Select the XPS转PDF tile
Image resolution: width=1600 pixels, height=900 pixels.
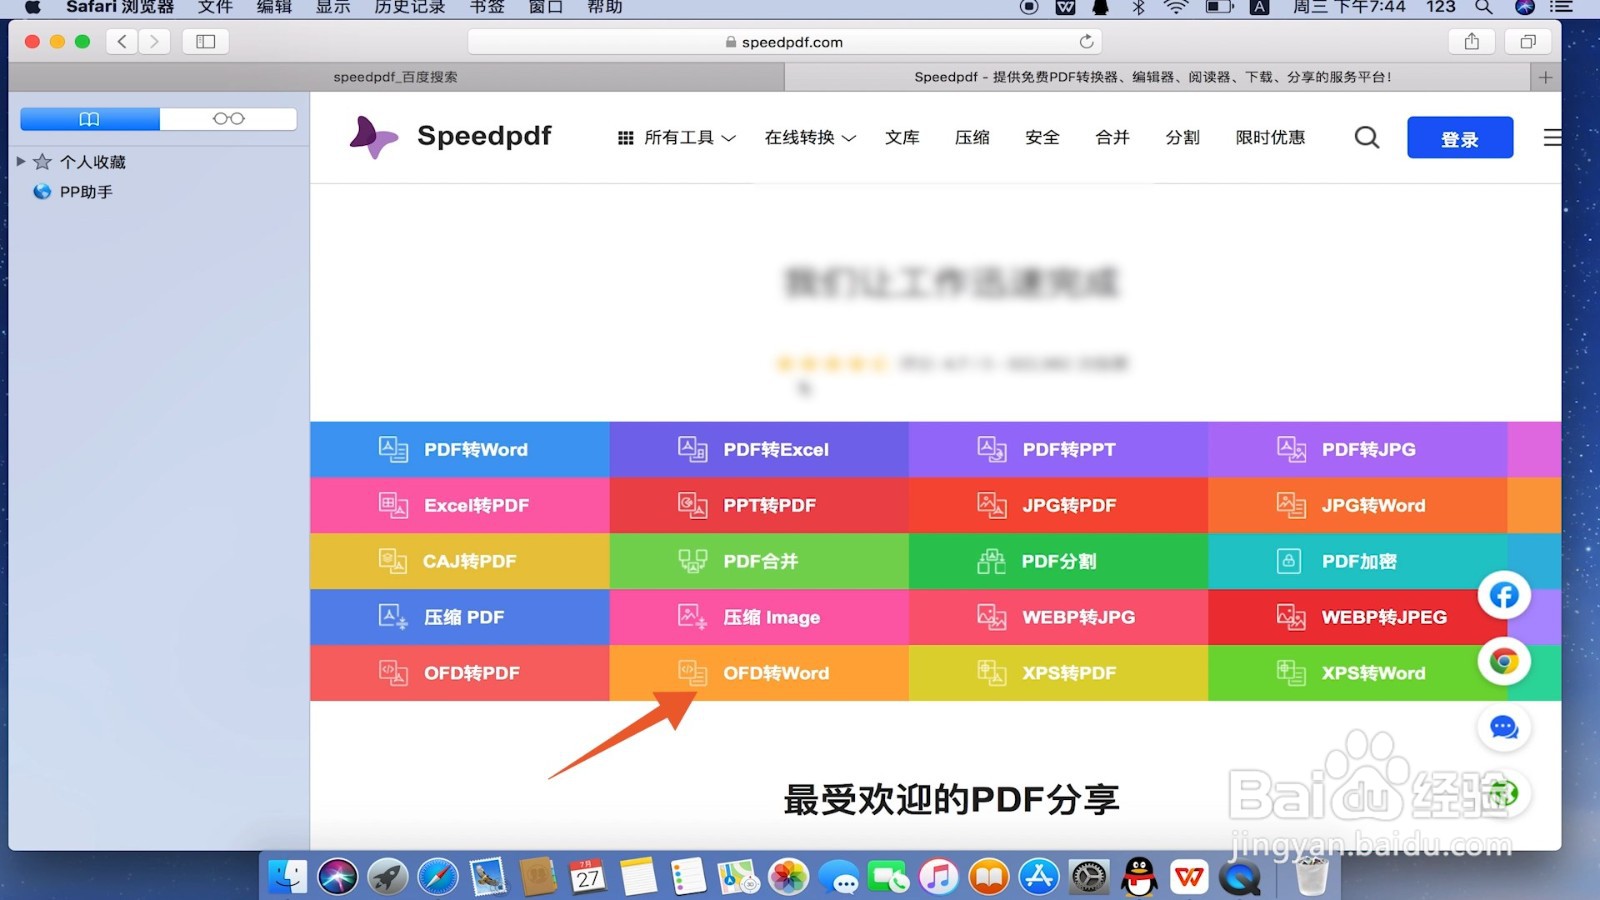coord(1058,673)
